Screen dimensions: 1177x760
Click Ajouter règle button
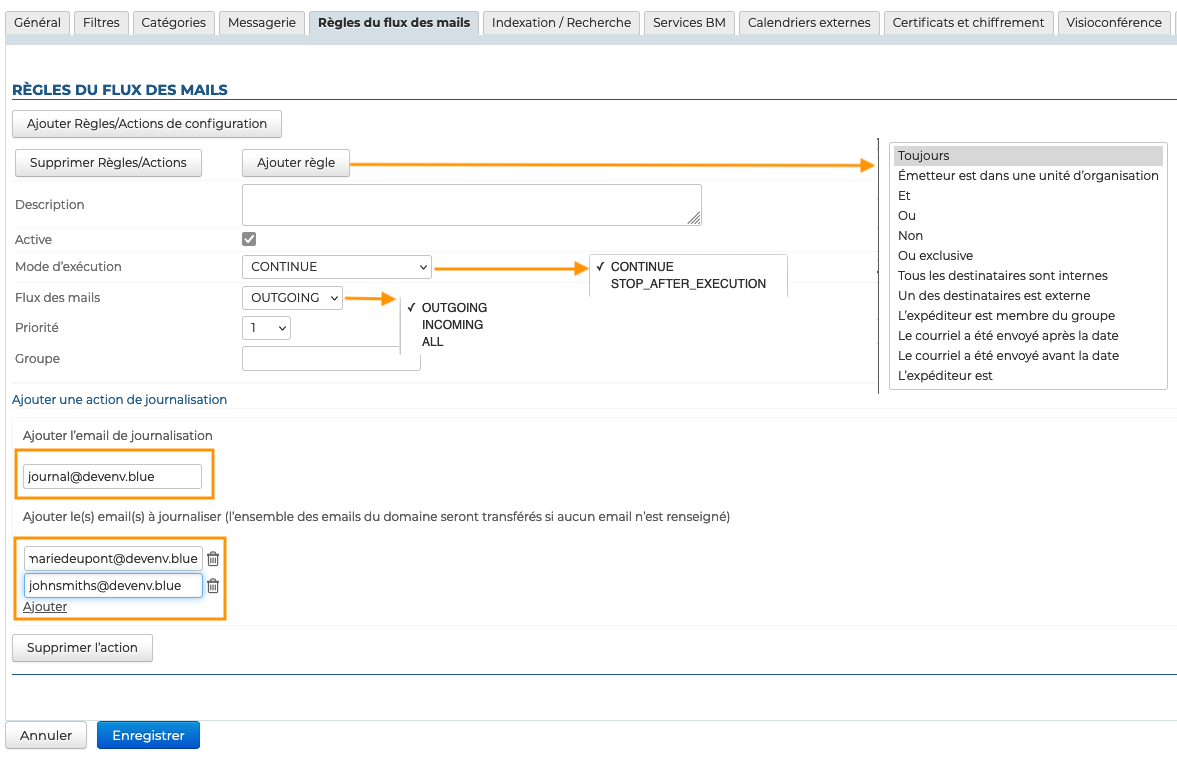[x=296, y=163]
